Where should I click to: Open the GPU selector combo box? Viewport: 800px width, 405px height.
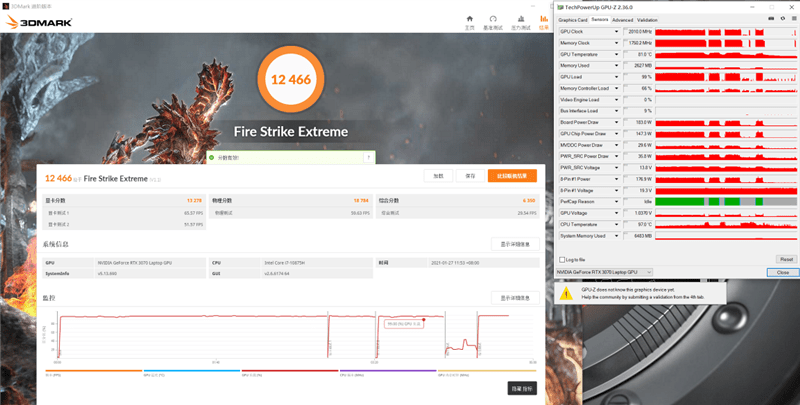pyautogui.click(x=604, y=272)
